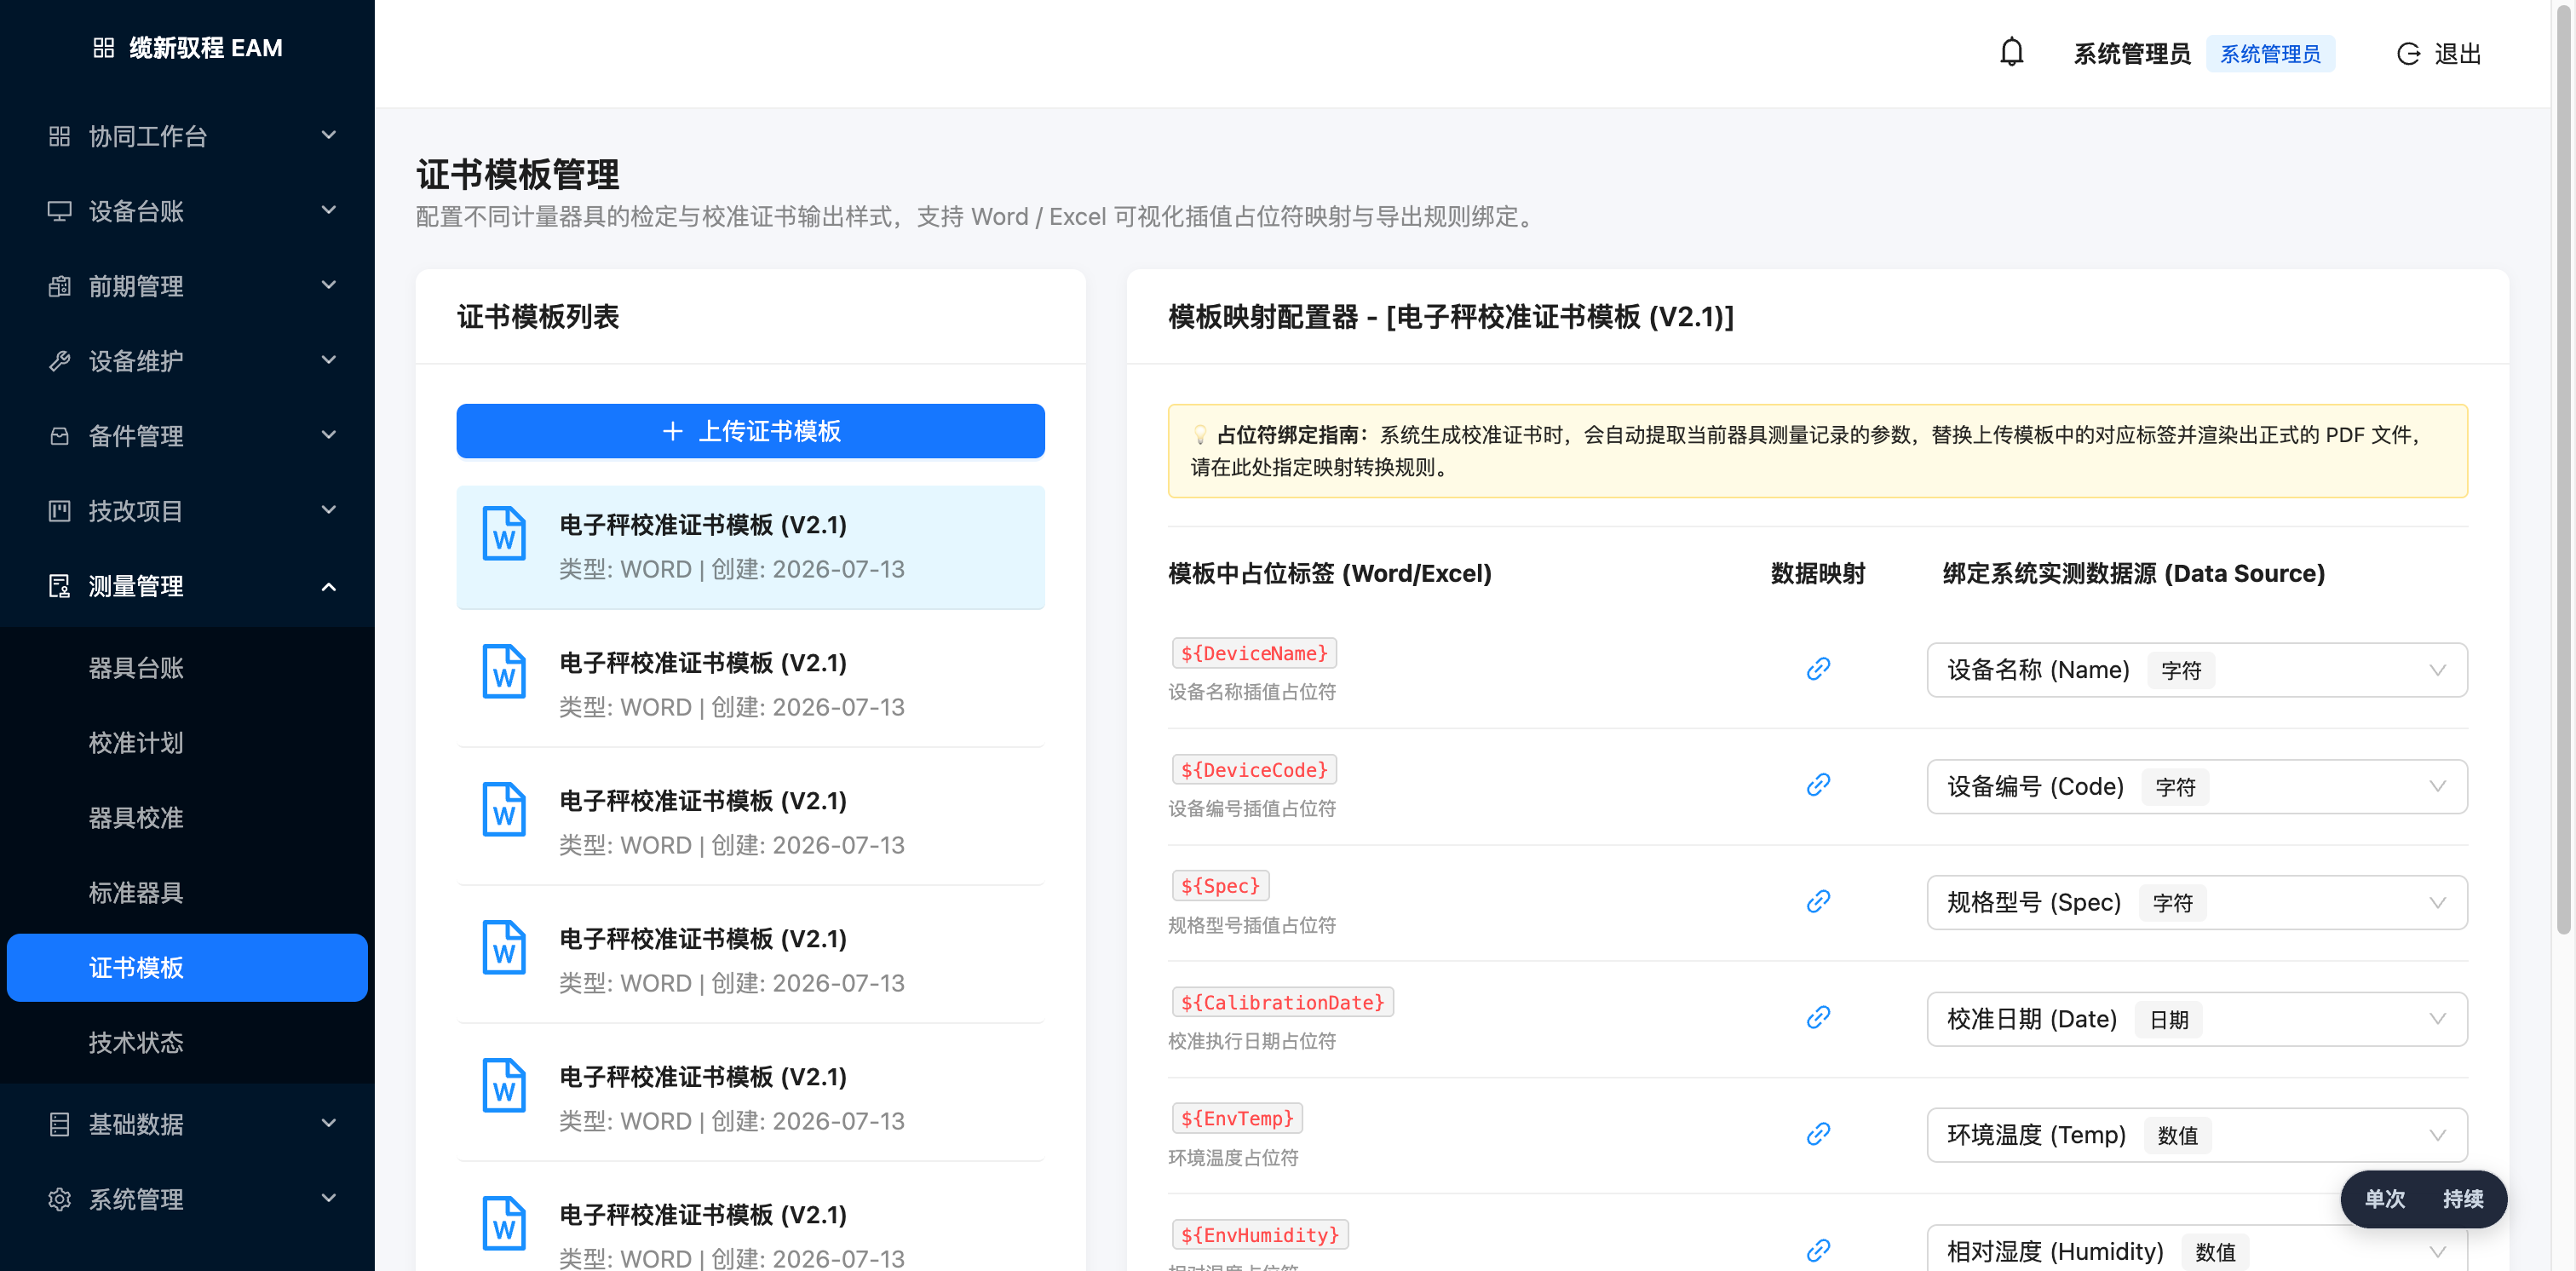The width and height of the screenshot is (2576, 1271).
Task: Click the 技改项目 board icon
Action: point(59,511)
